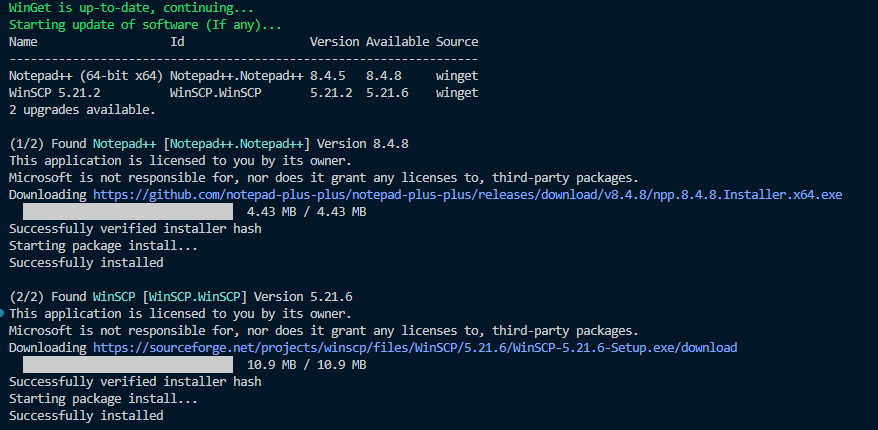The width and height of the screenshot is (878, 430).
Task: Click '4.43 MB / 4.43 MB' size text
Action: [x=306, y=212]
